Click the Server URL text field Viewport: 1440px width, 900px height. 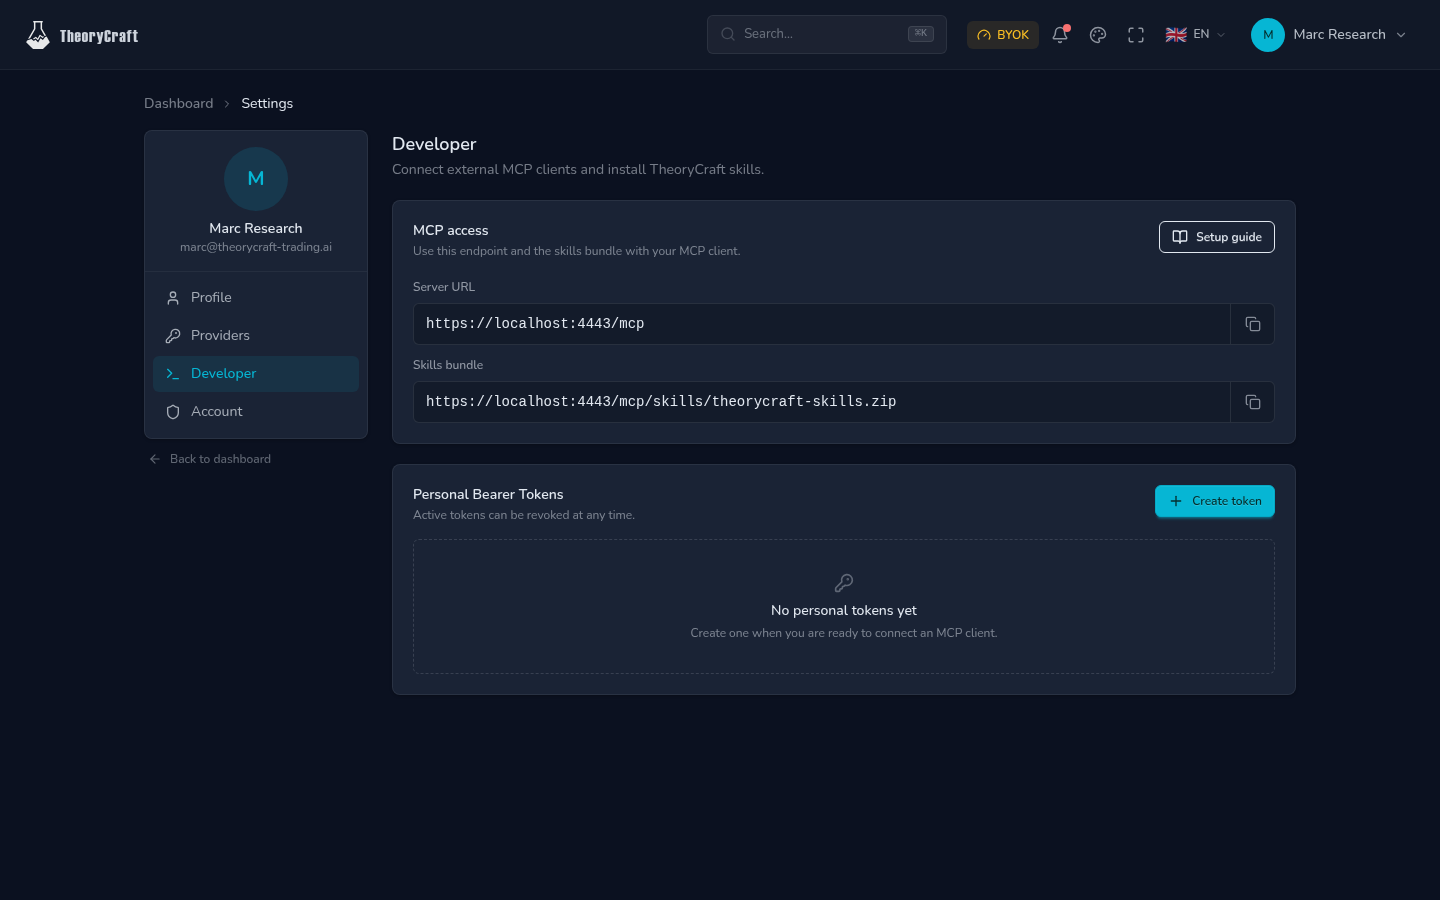click(x=821, y=324)
